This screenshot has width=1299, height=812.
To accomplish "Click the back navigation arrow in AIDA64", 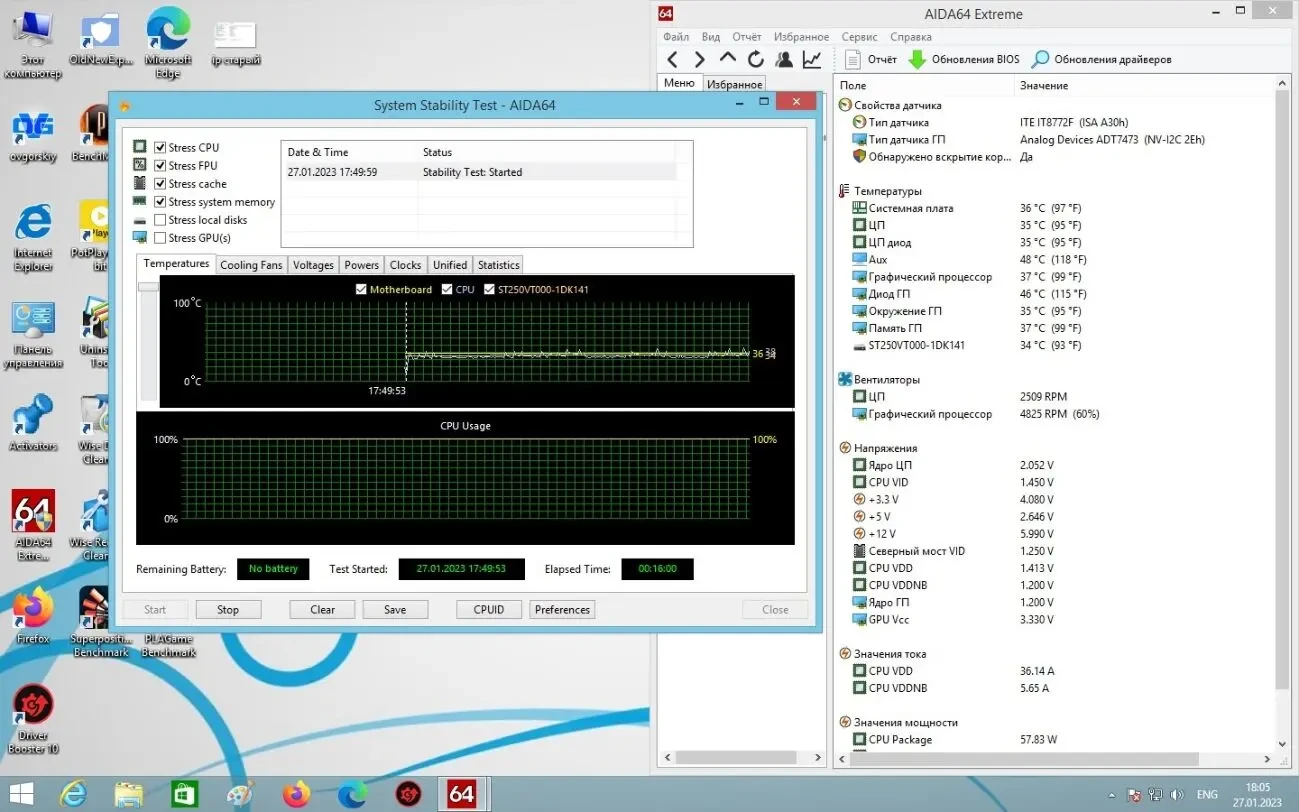I will point(671,58).
